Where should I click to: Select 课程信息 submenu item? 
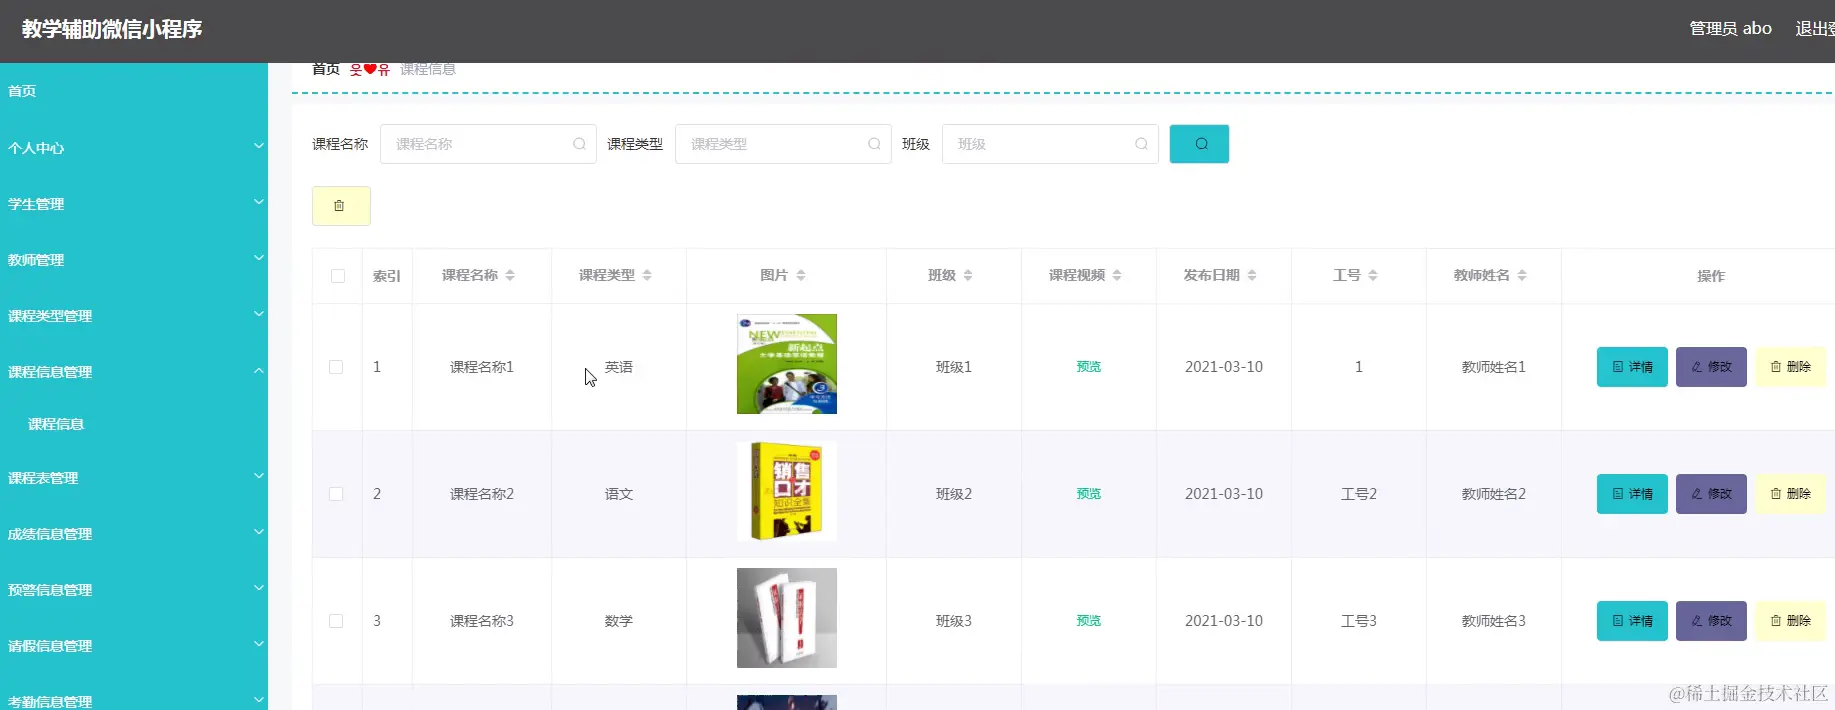(134, 424)
